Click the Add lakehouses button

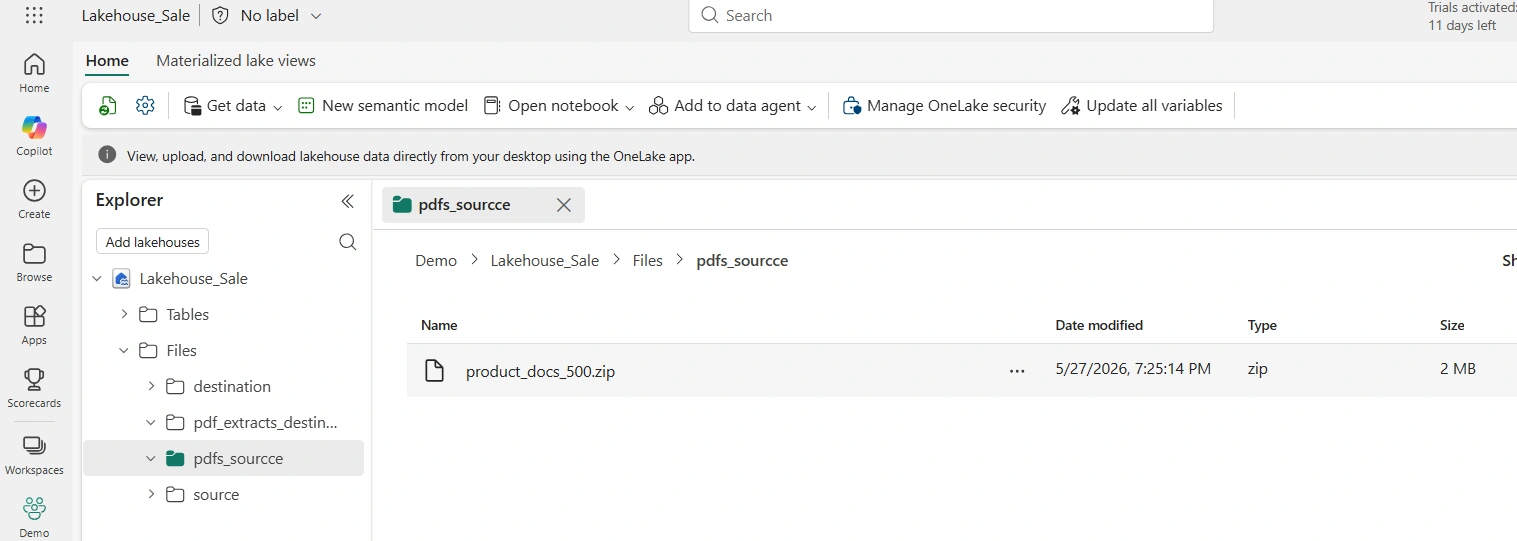click(152, 242)
